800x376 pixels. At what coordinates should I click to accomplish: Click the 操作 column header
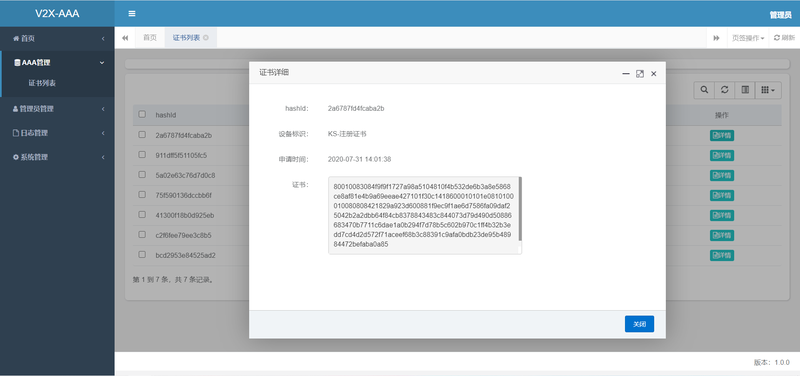722,115
